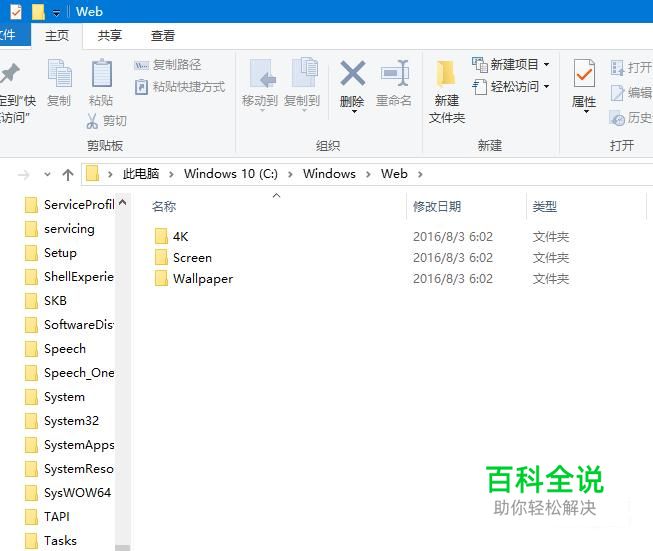653x551 pixels.
Task: Click the navigation pane vertical scrollbar track
Action: [123, 375]
